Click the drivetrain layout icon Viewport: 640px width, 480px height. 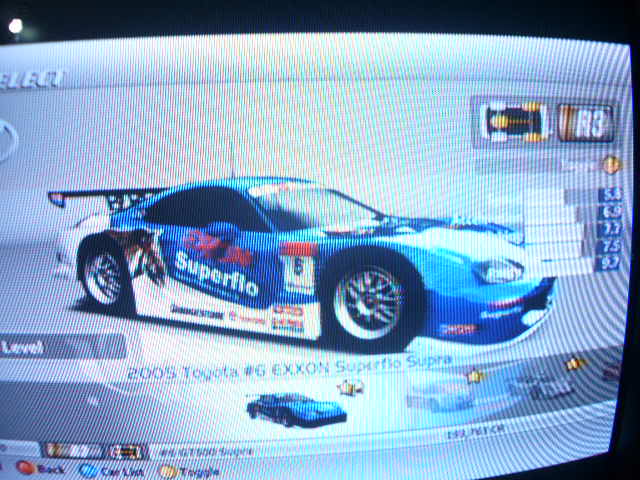[514, 123]
